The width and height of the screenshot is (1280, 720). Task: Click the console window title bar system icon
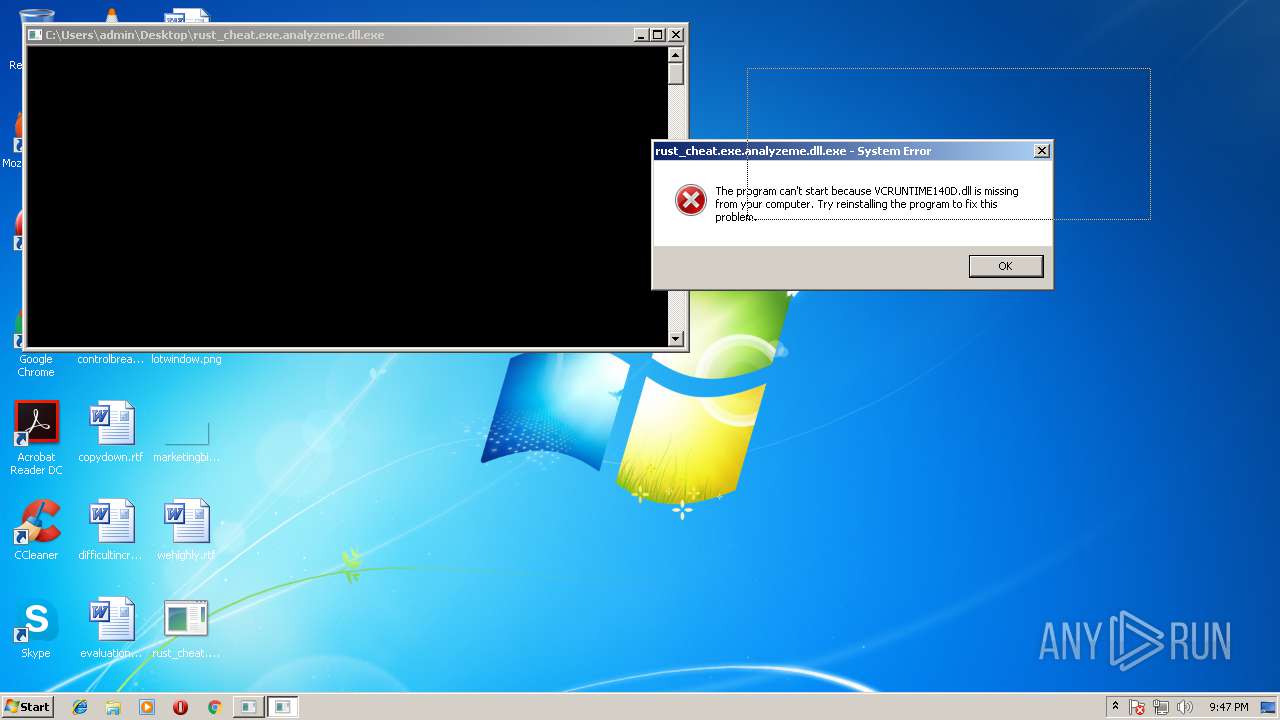coord(35,35)
